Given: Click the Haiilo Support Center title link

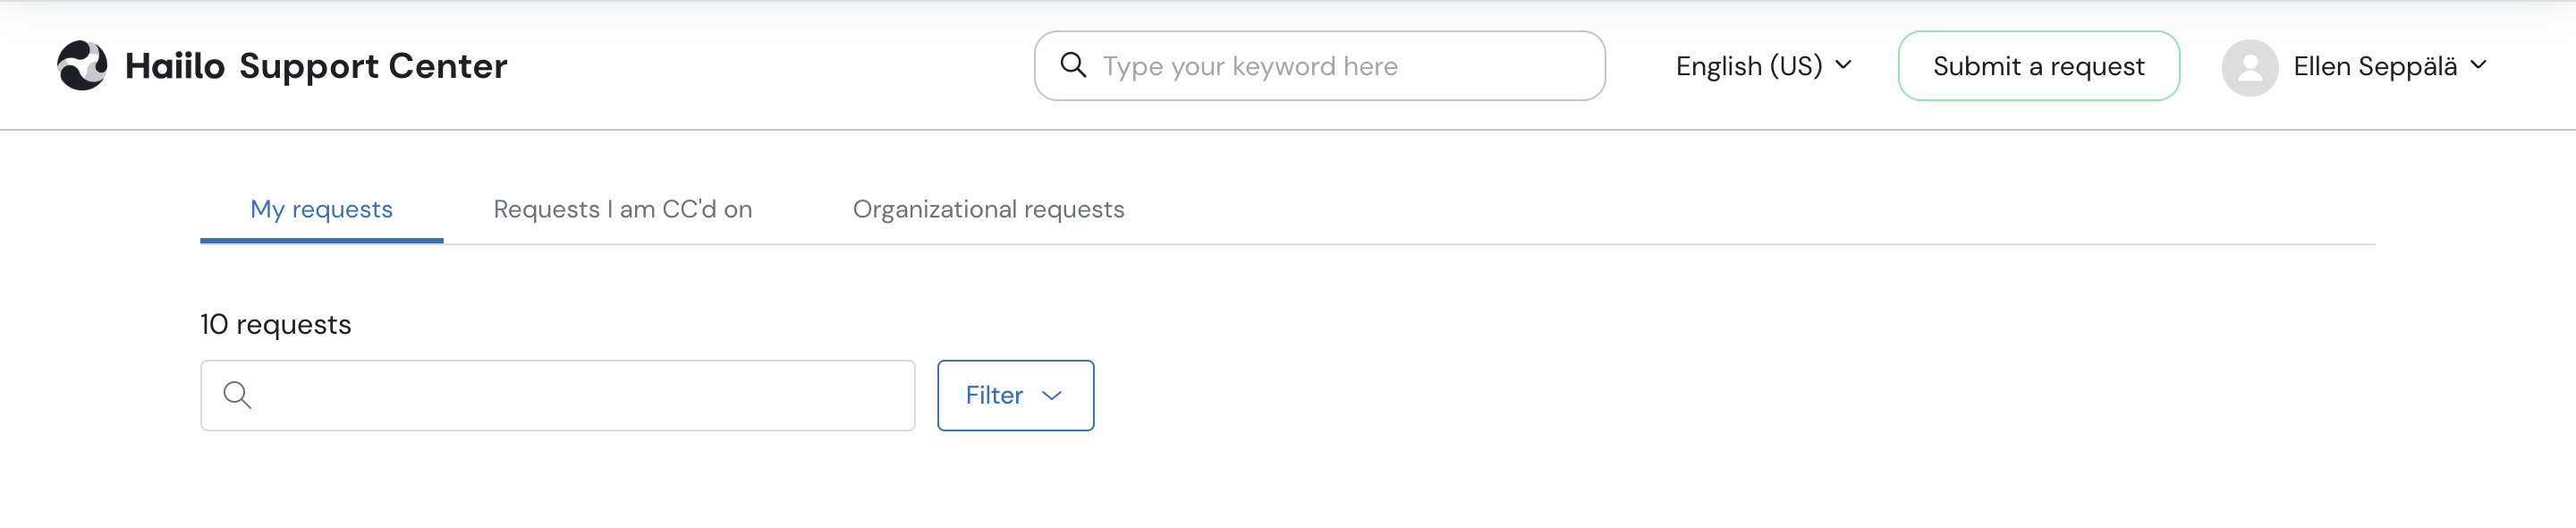Looking at the screenshot, I should tap(316, 66).
